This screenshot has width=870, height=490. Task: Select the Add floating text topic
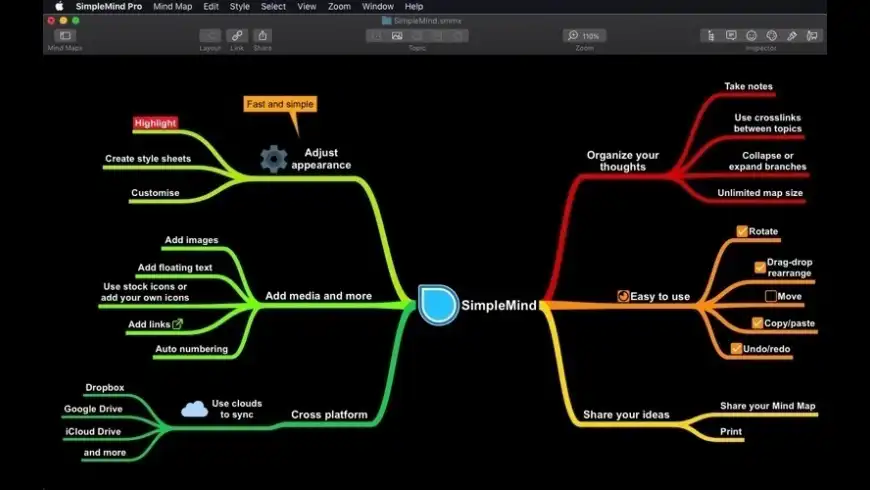click(175, 267)
